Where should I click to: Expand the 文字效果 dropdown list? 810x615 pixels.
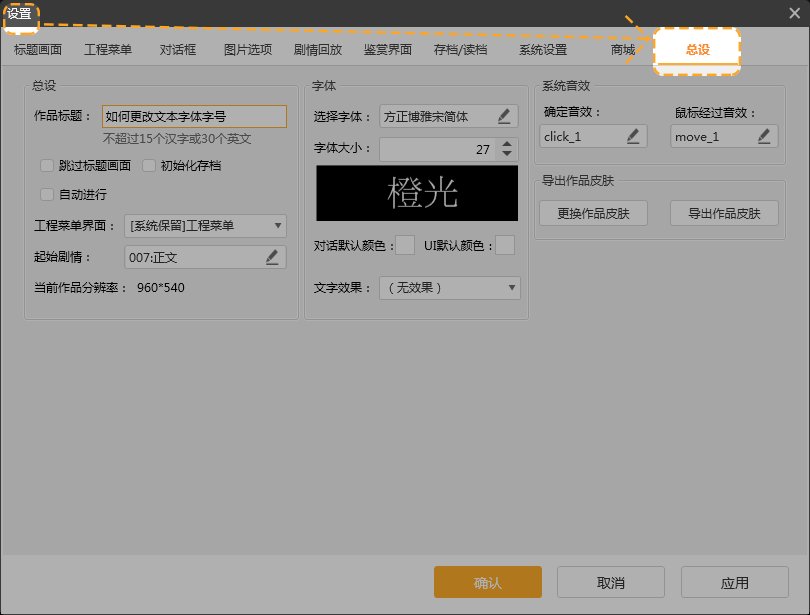pyautogui.click(x=449, y=288)
